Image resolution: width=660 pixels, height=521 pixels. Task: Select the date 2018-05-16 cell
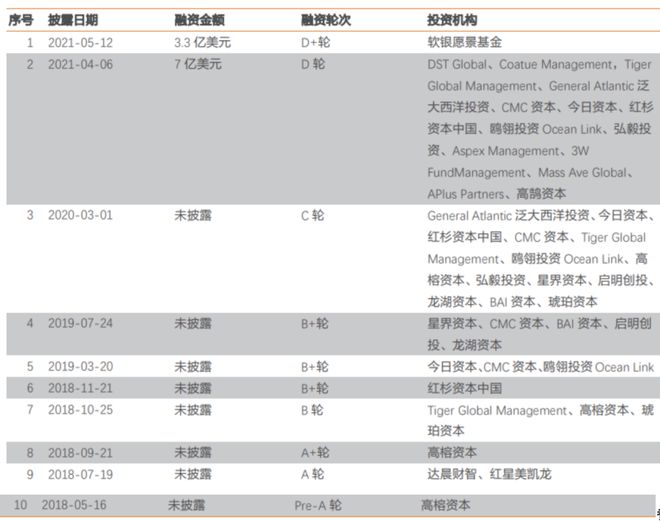(74, 505)
